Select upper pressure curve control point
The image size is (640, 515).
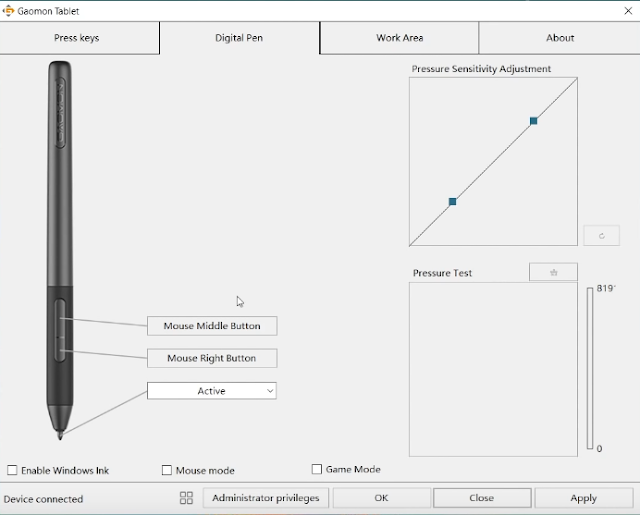tap(533, 121)
